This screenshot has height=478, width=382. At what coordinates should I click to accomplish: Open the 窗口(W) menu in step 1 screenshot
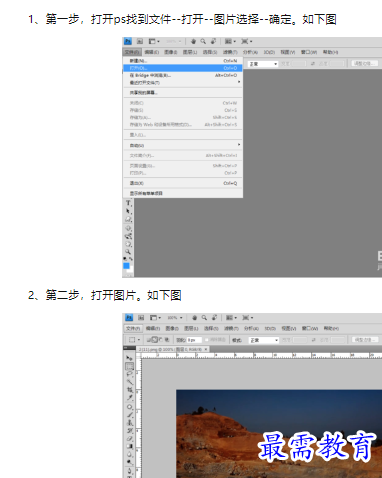309,52
